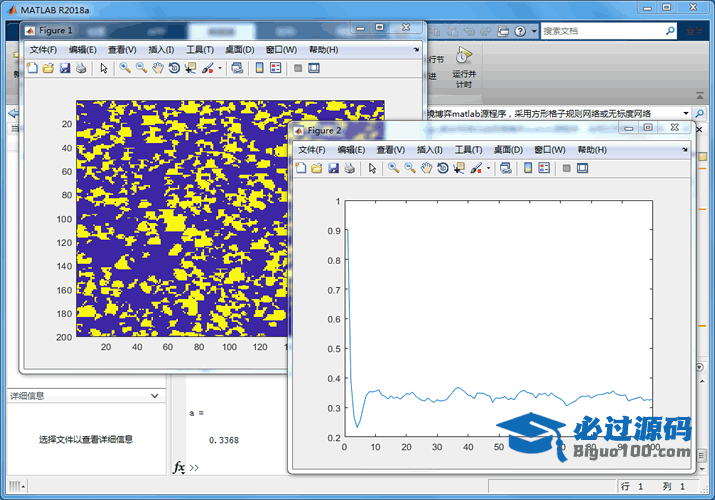
Task: Click the Brush data tool in Figure 2
Action: tap(476, 168)
